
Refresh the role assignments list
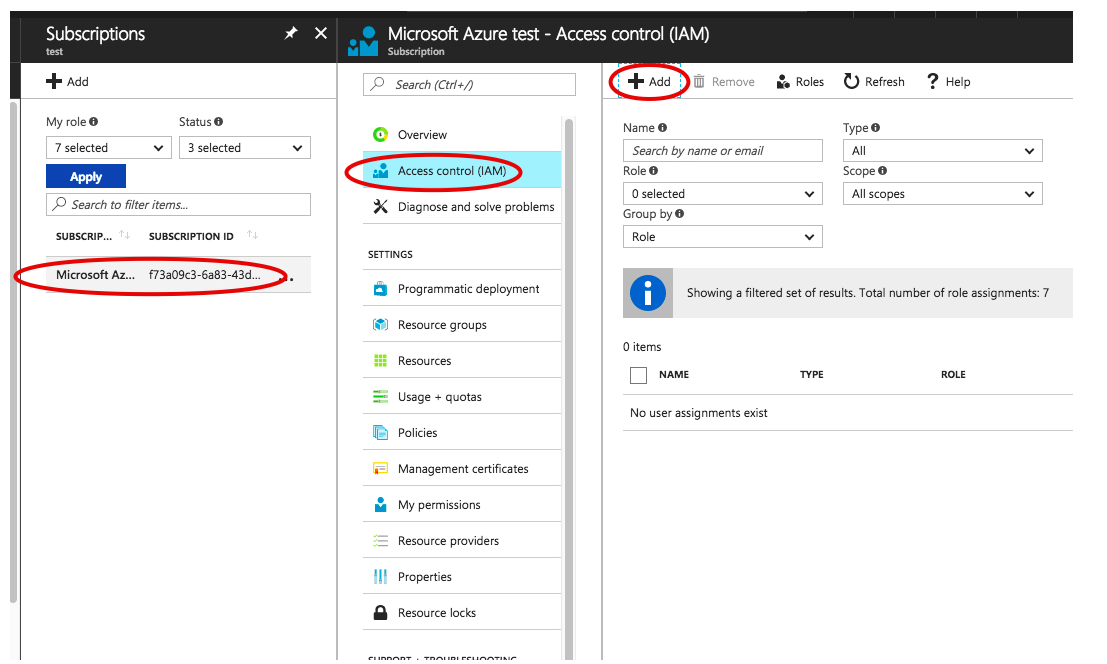[x=874, y=82]
